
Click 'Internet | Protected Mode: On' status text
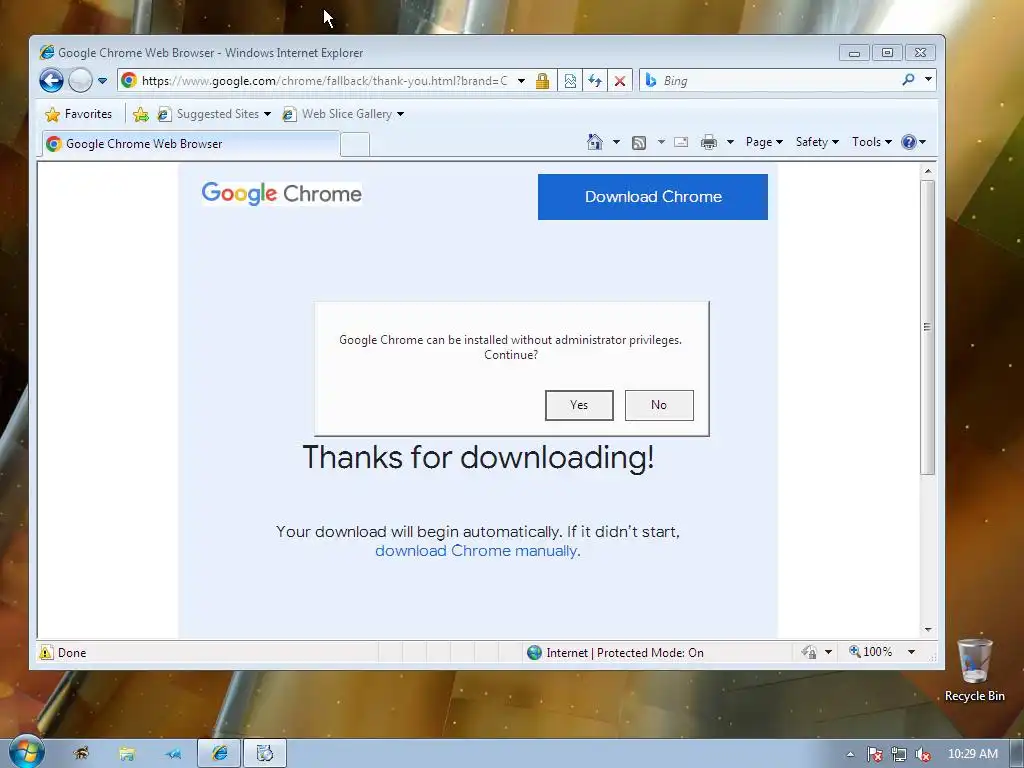[625, 652]
